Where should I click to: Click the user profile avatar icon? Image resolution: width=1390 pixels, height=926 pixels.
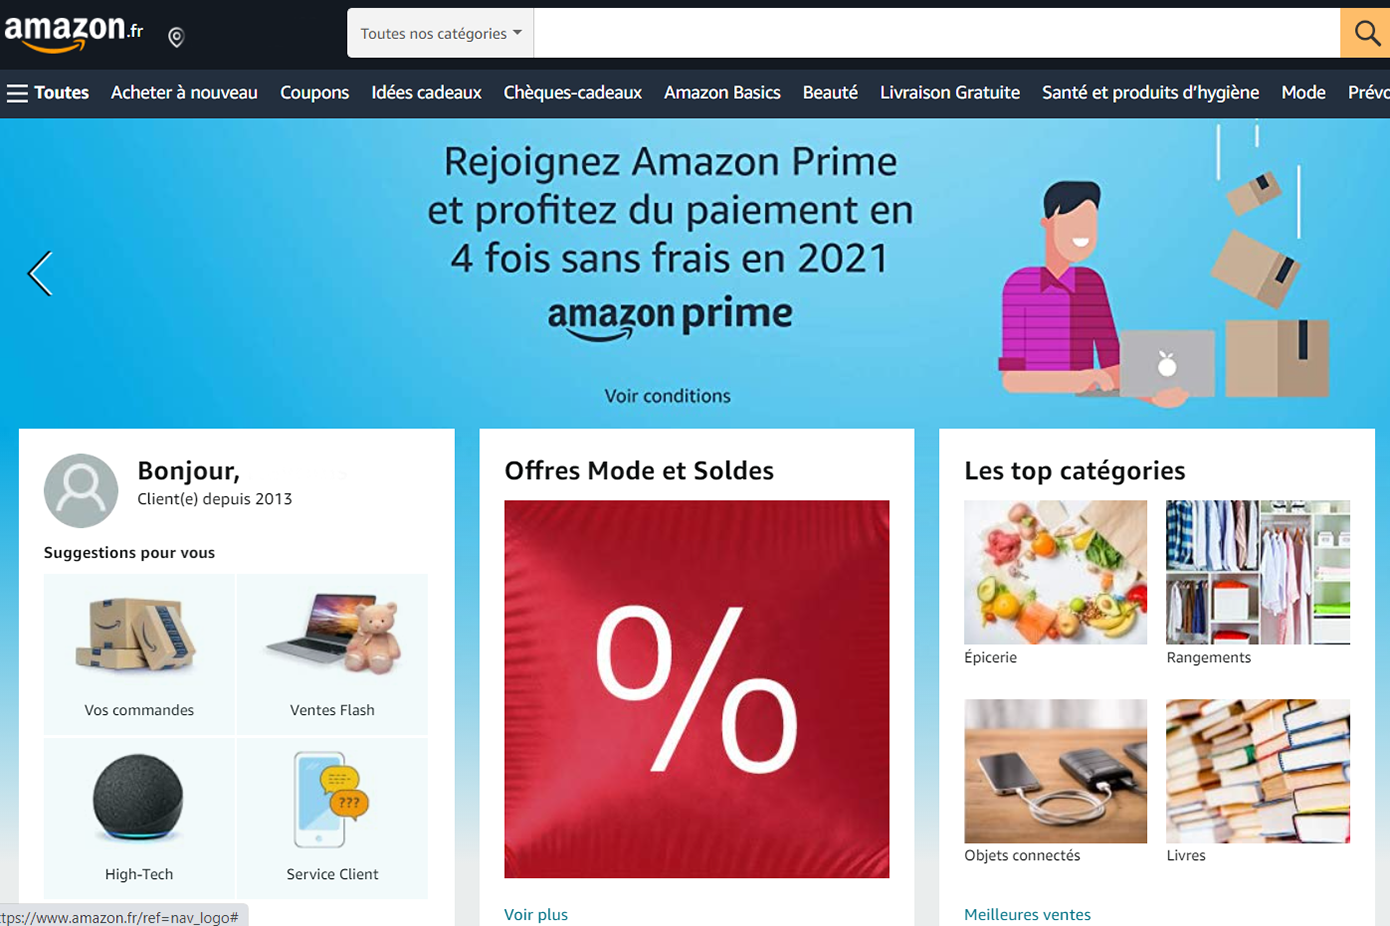click(81, 491)
